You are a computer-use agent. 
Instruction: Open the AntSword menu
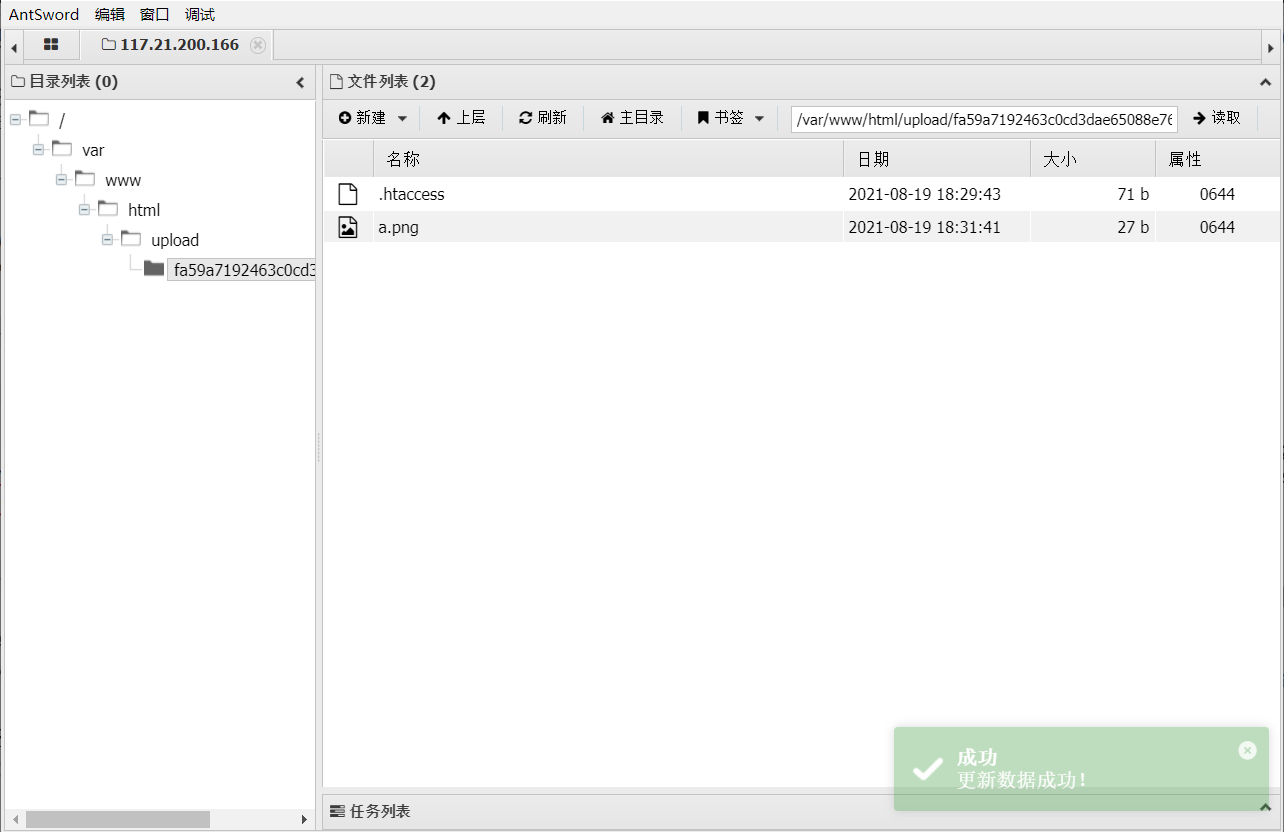click(x=44, y=14)
